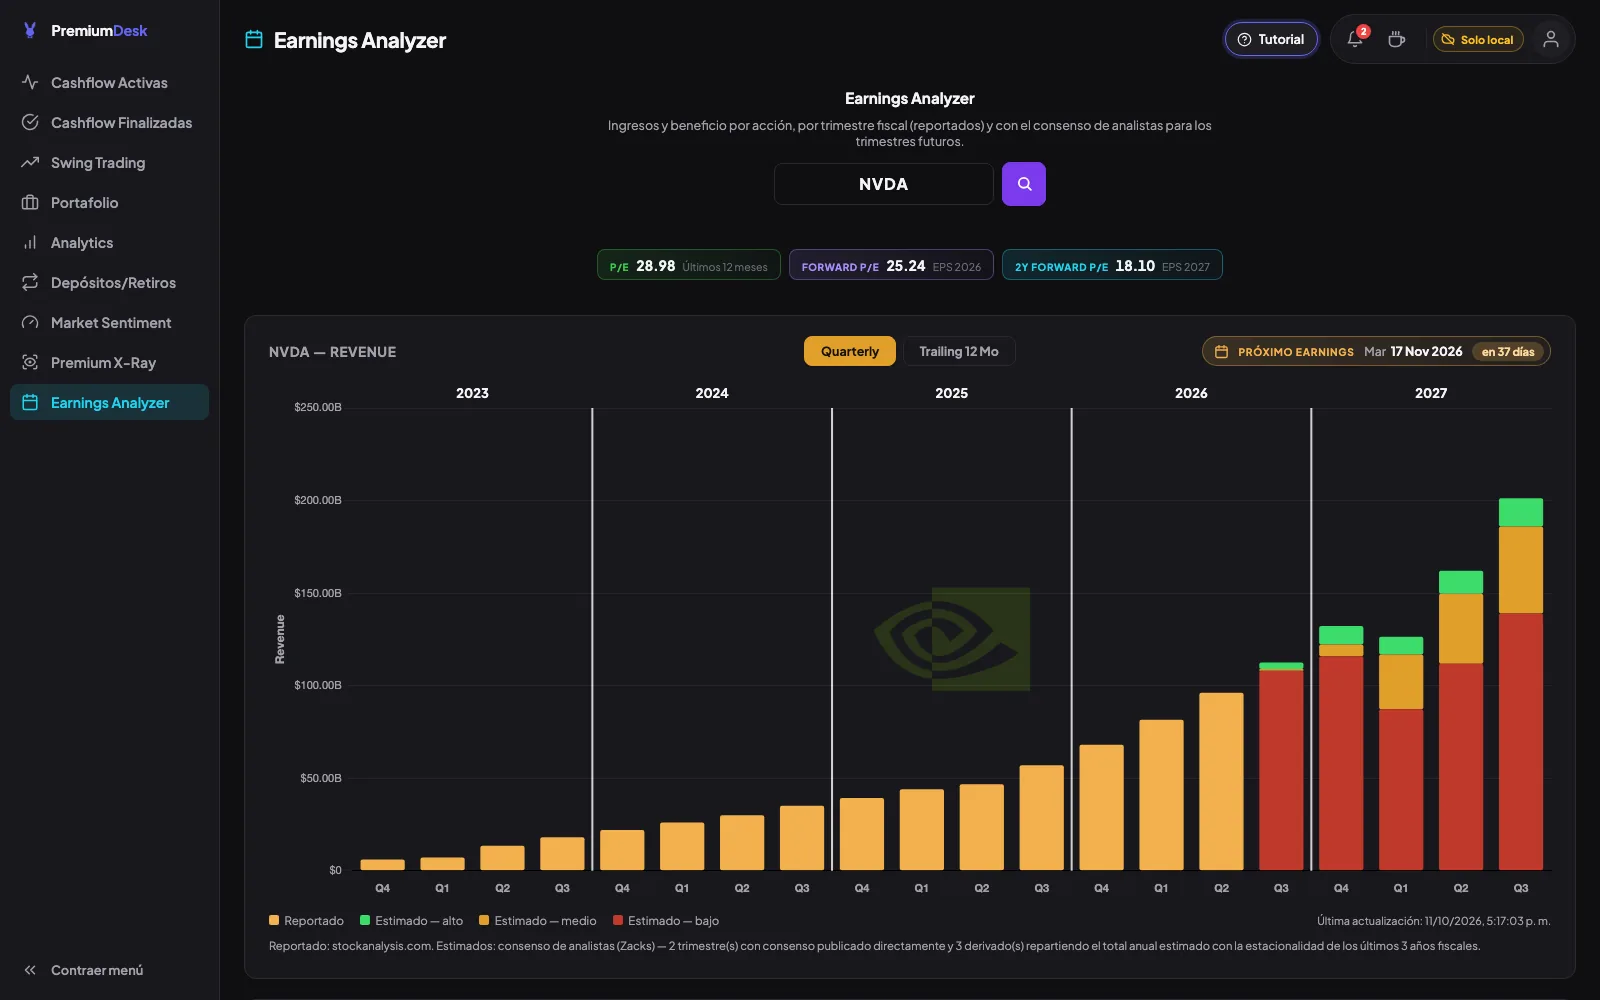The width and height of the screenshot is (1600, 1000).
Task: Toggle the Solo local mode badge
Action: pos(1478,39)
